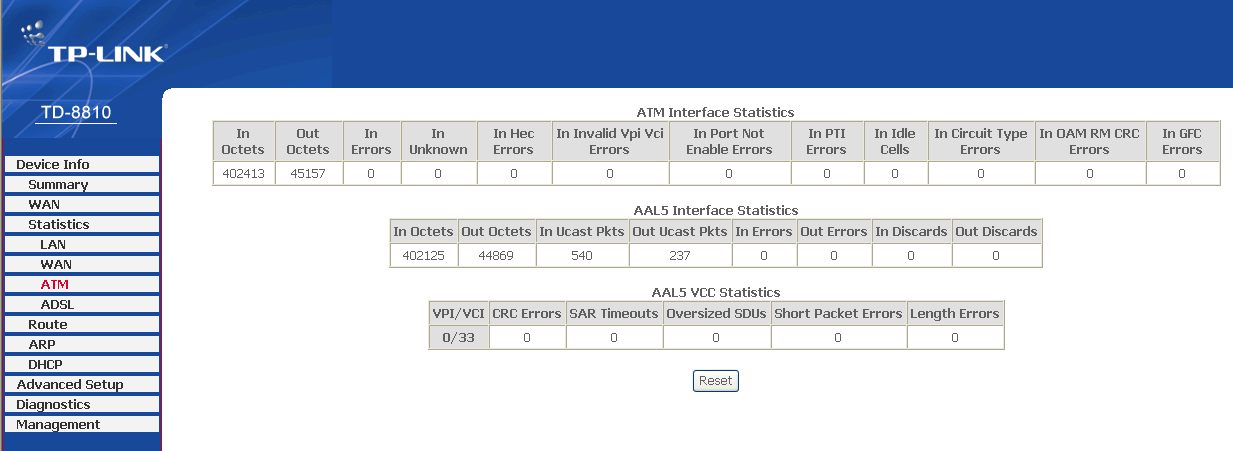View ADSL statistics

coord(57,304)
